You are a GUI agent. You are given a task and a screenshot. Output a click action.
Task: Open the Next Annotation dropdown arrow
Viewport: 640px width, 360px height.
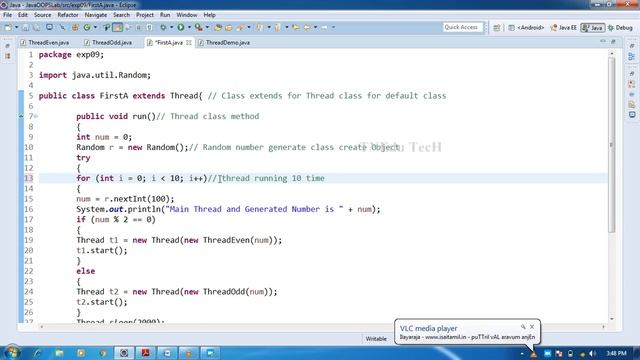coord(269,27)
